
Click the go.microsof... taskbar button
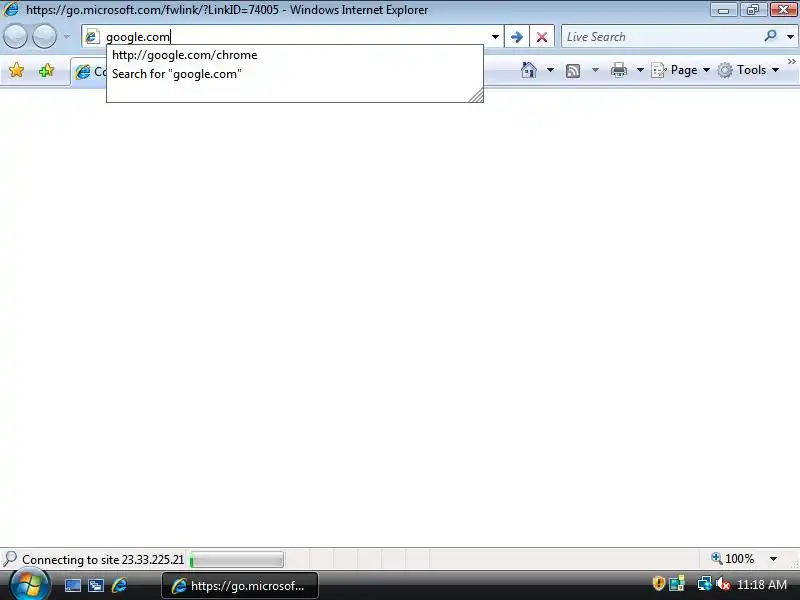pos(240,586)
